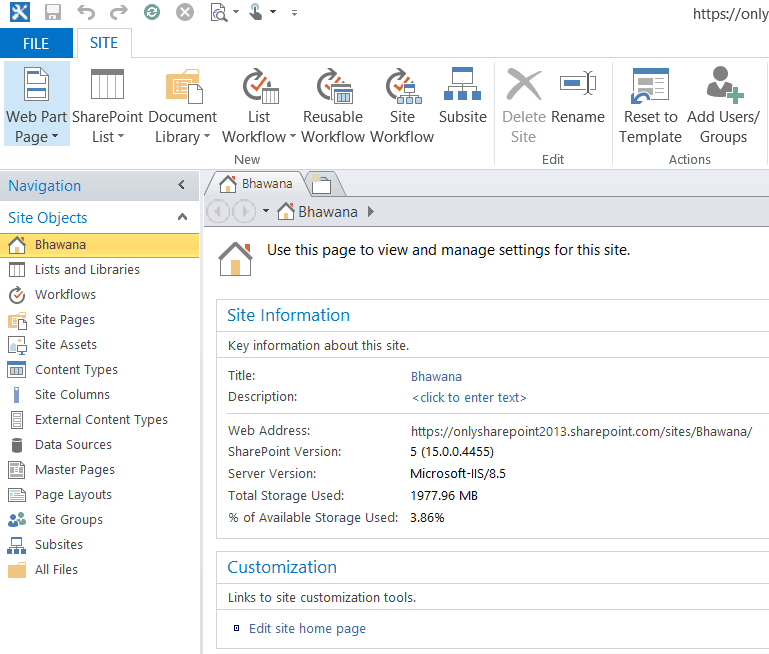Expand Bhawana breadcrumb arrow
This screenshot has width=769, height=654.
pos(371,211)
